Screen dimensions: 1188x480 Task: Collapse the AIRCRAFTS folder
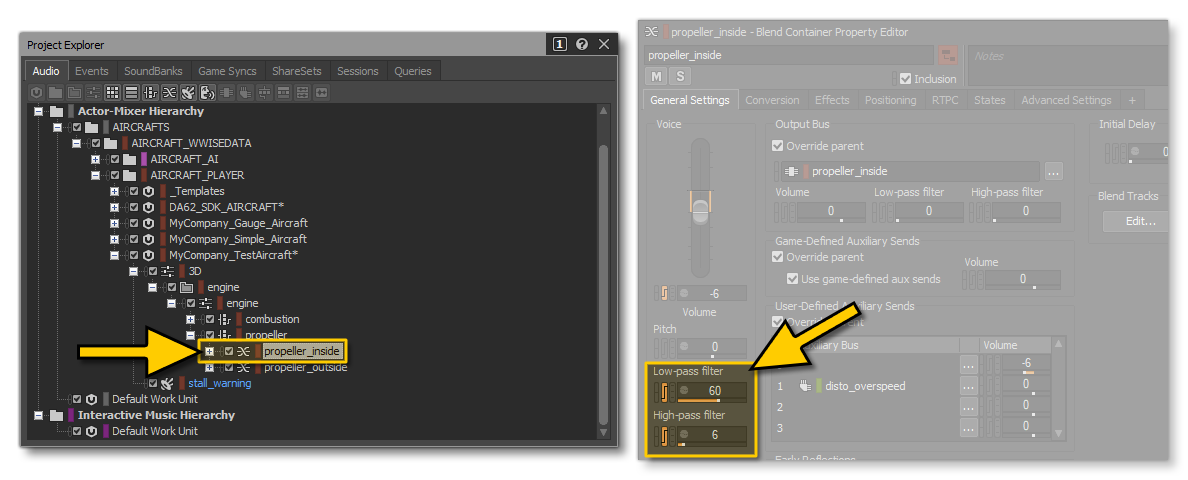58,127
